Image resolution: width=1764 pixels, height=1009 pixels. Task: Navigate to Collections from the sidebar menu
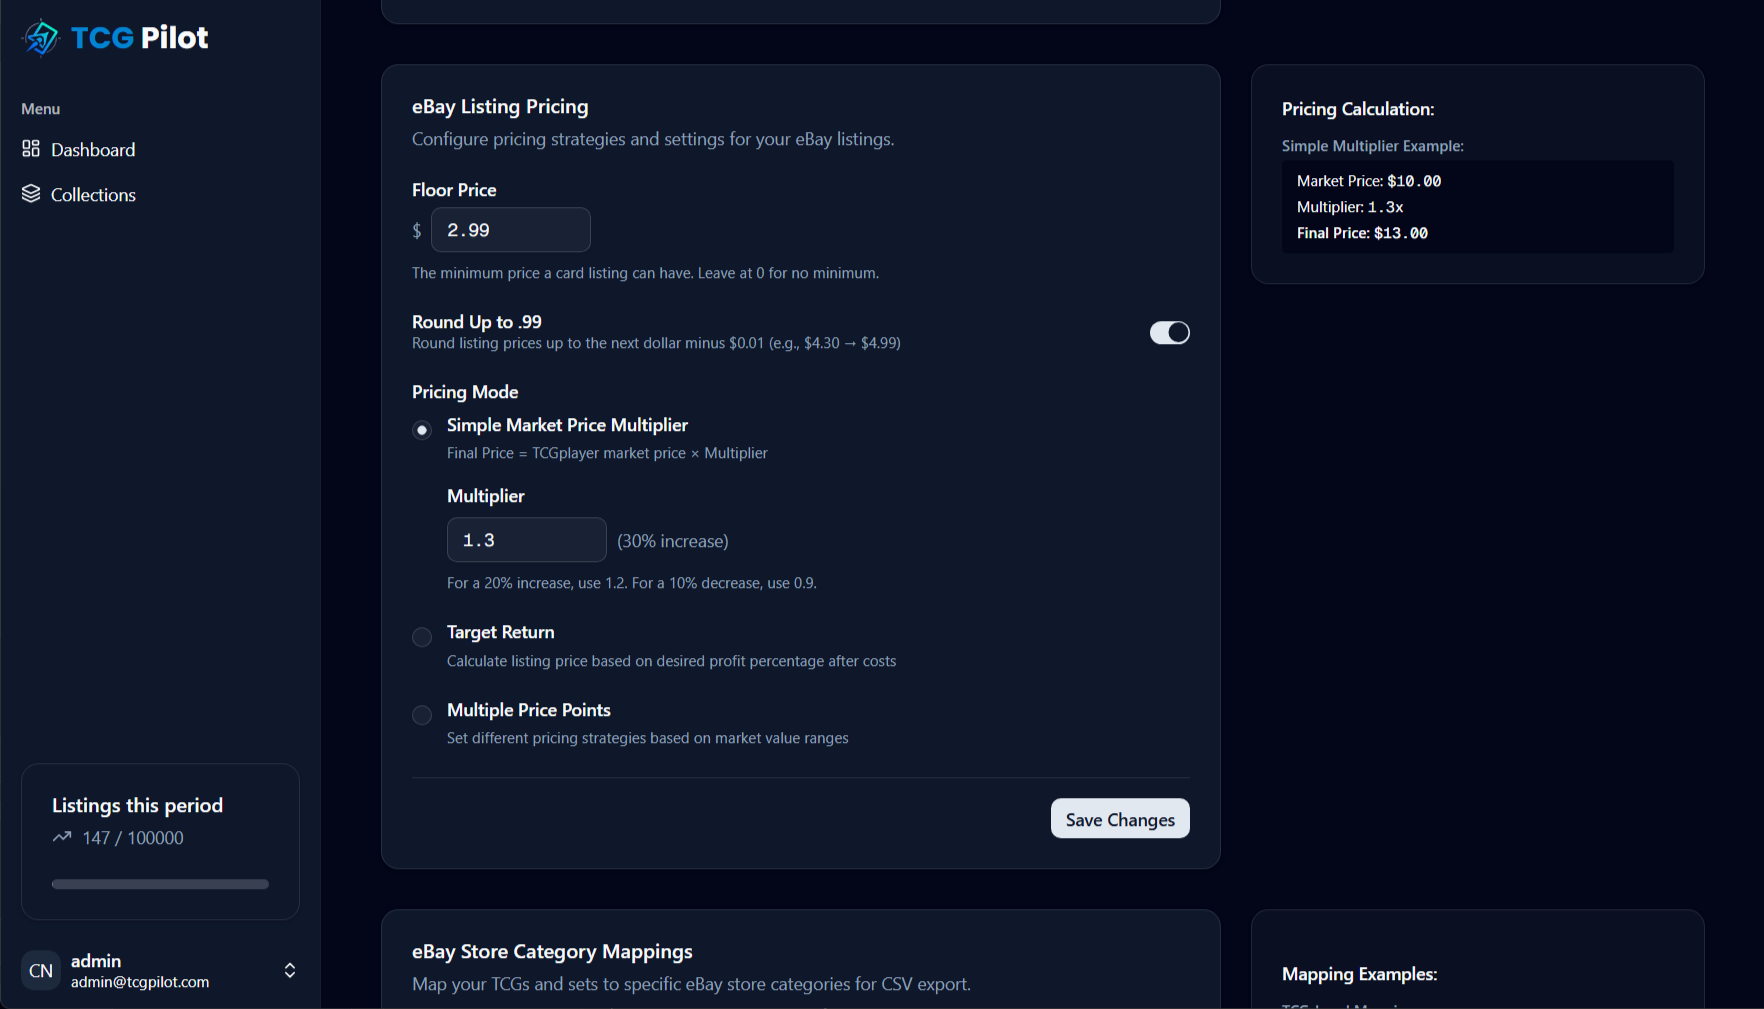point(93,194)
